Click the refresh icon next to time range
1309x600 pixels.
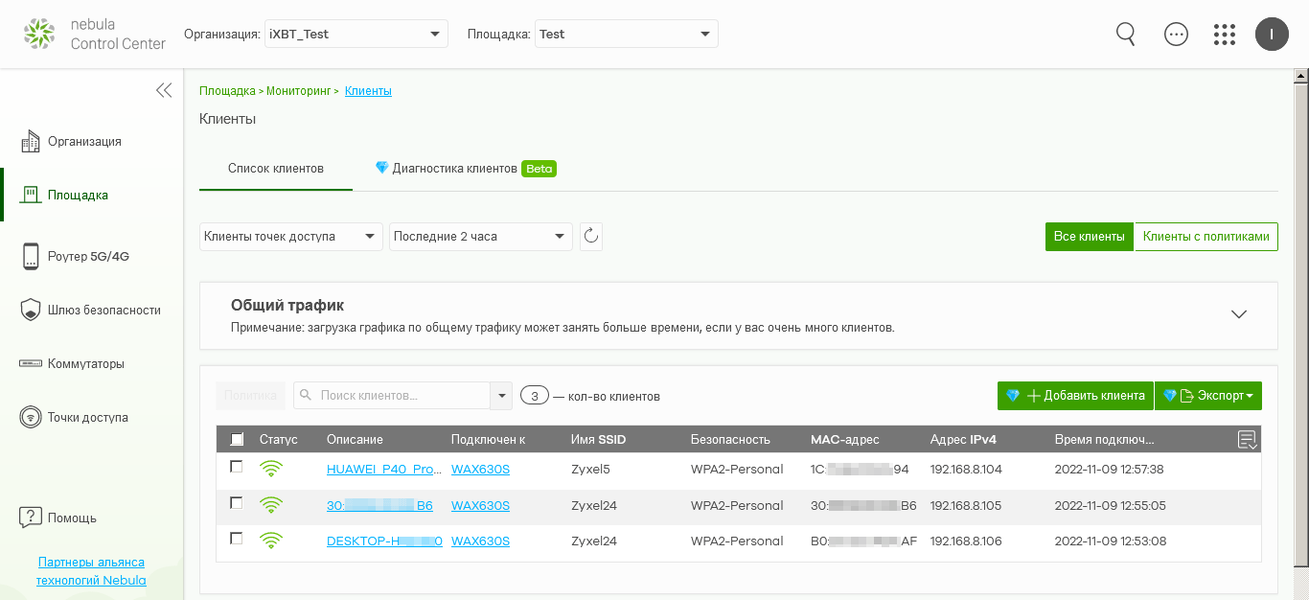[x=591, y=237]
